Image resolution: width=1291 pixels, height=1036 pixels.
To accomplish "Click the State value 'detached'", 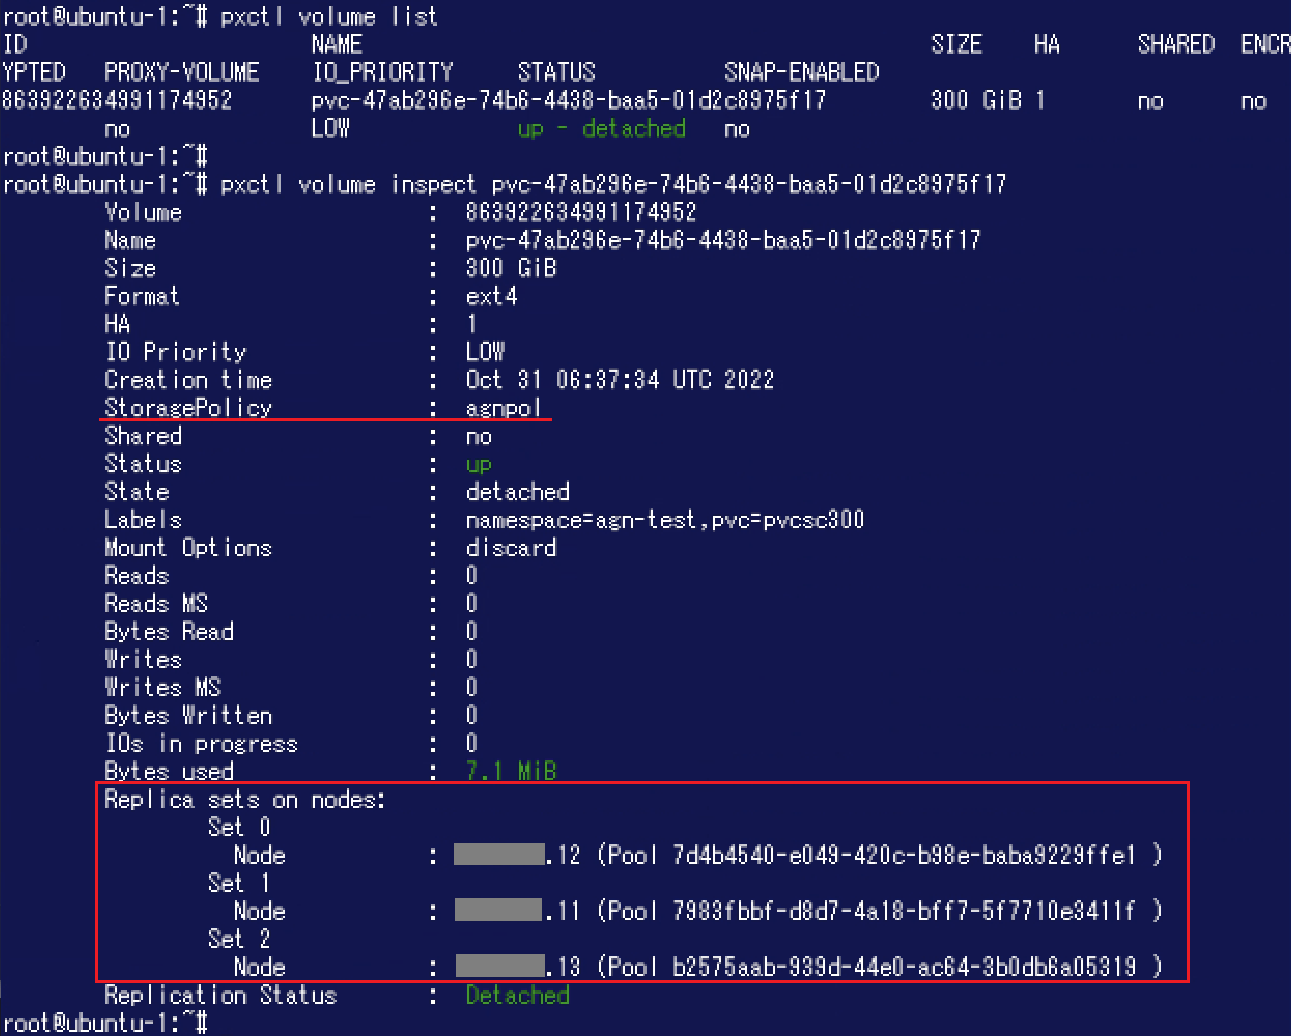I will pyautogui.click(x=517, y=492).
